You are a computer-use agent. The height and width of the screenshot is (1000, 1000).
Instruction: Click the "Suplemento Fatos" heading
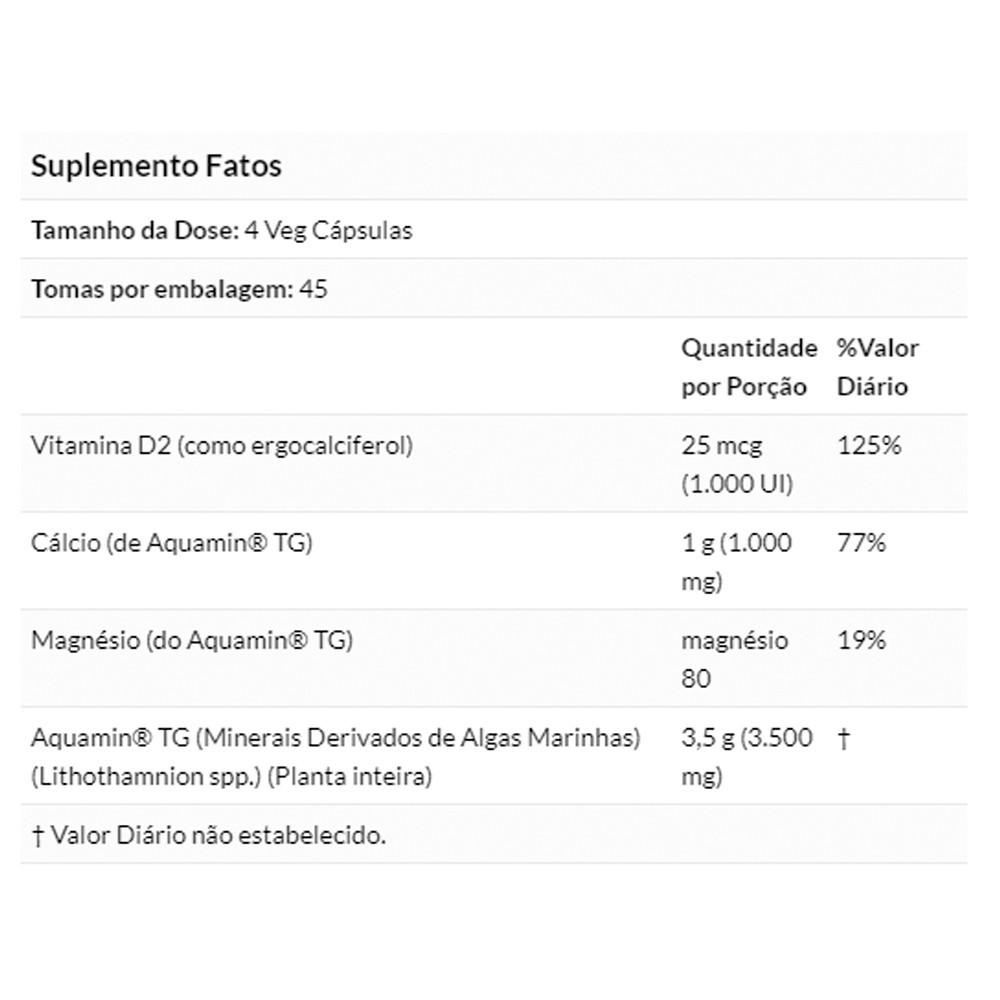(x=156, y=166)
